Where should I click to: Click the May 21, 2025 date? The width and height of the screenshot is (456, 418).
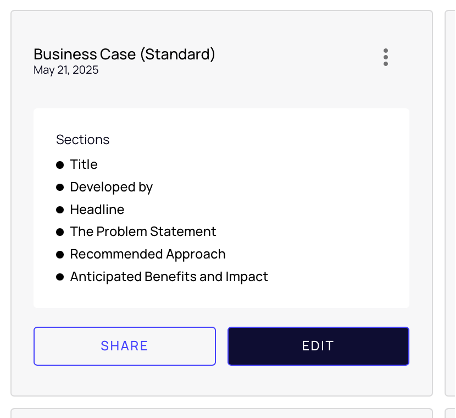click(x=66, y=70)
